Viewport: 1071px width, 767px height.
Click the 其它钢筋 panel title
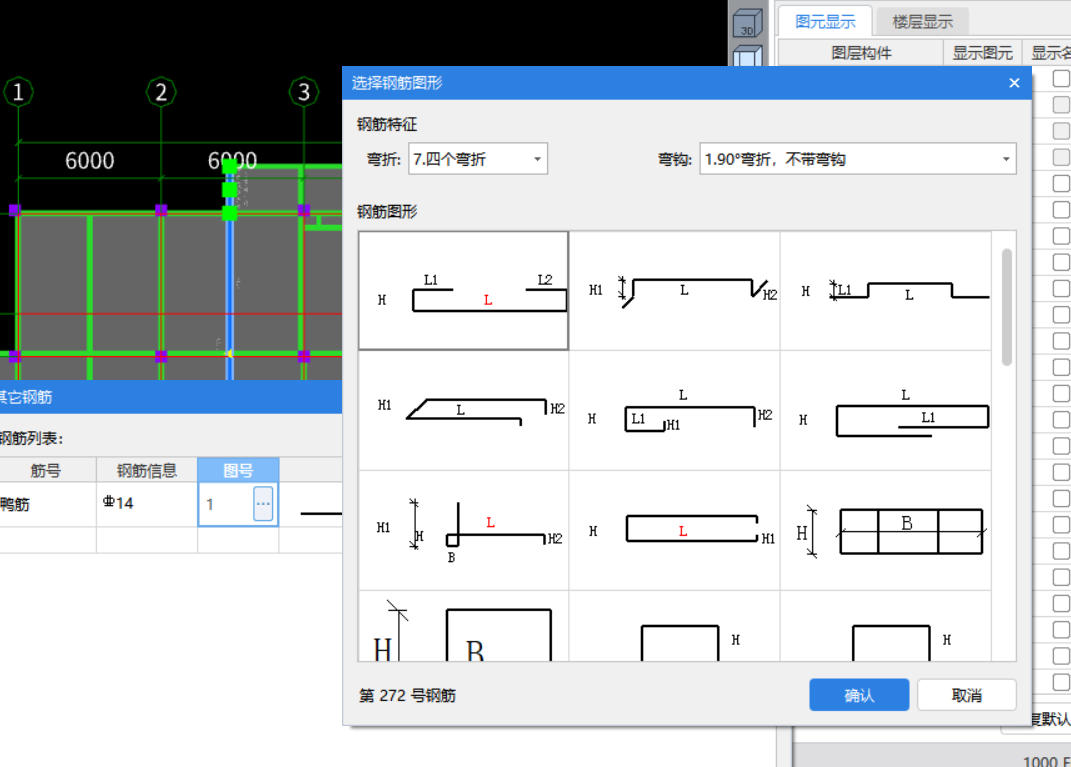(x=26, y=397)
